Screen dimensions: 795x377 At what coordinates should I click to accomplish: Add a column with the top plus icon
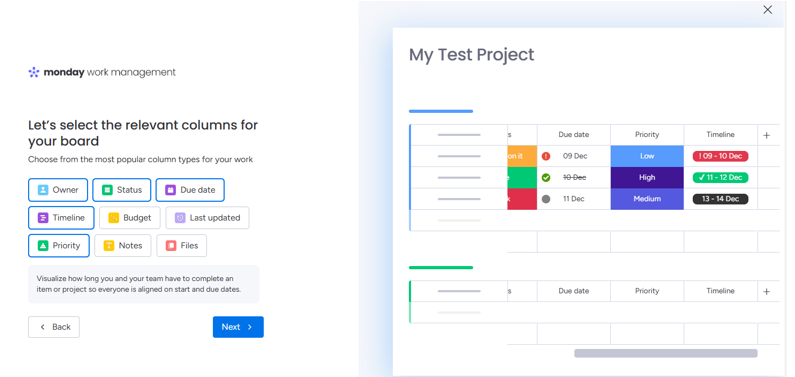click(x=767, y=135)
